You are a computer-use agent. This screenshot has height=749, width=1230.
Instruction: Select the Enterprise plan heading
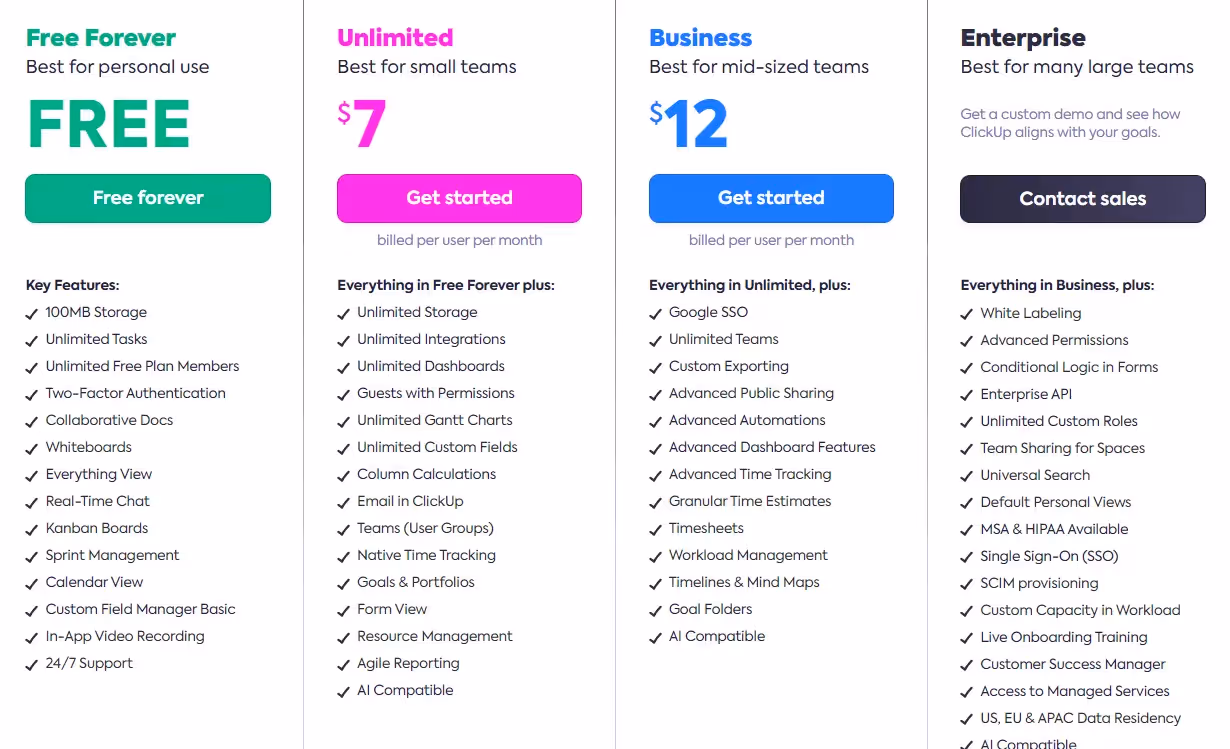click(x=1023, y=37)
